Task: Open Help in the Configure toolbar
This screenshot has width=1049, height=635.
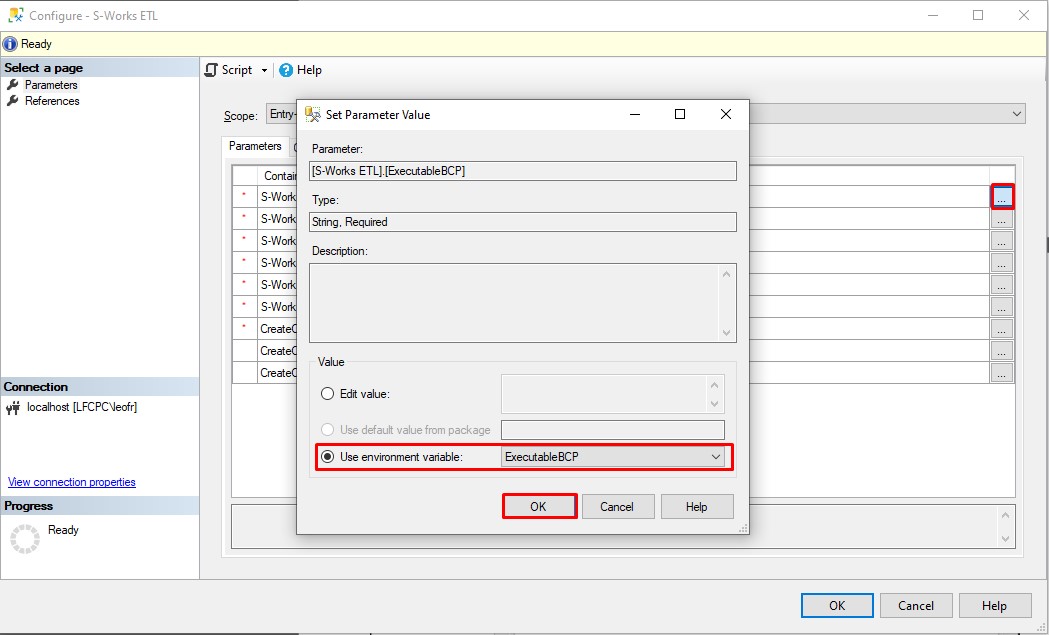Action: pyautogui.click(x=300, y=70)
